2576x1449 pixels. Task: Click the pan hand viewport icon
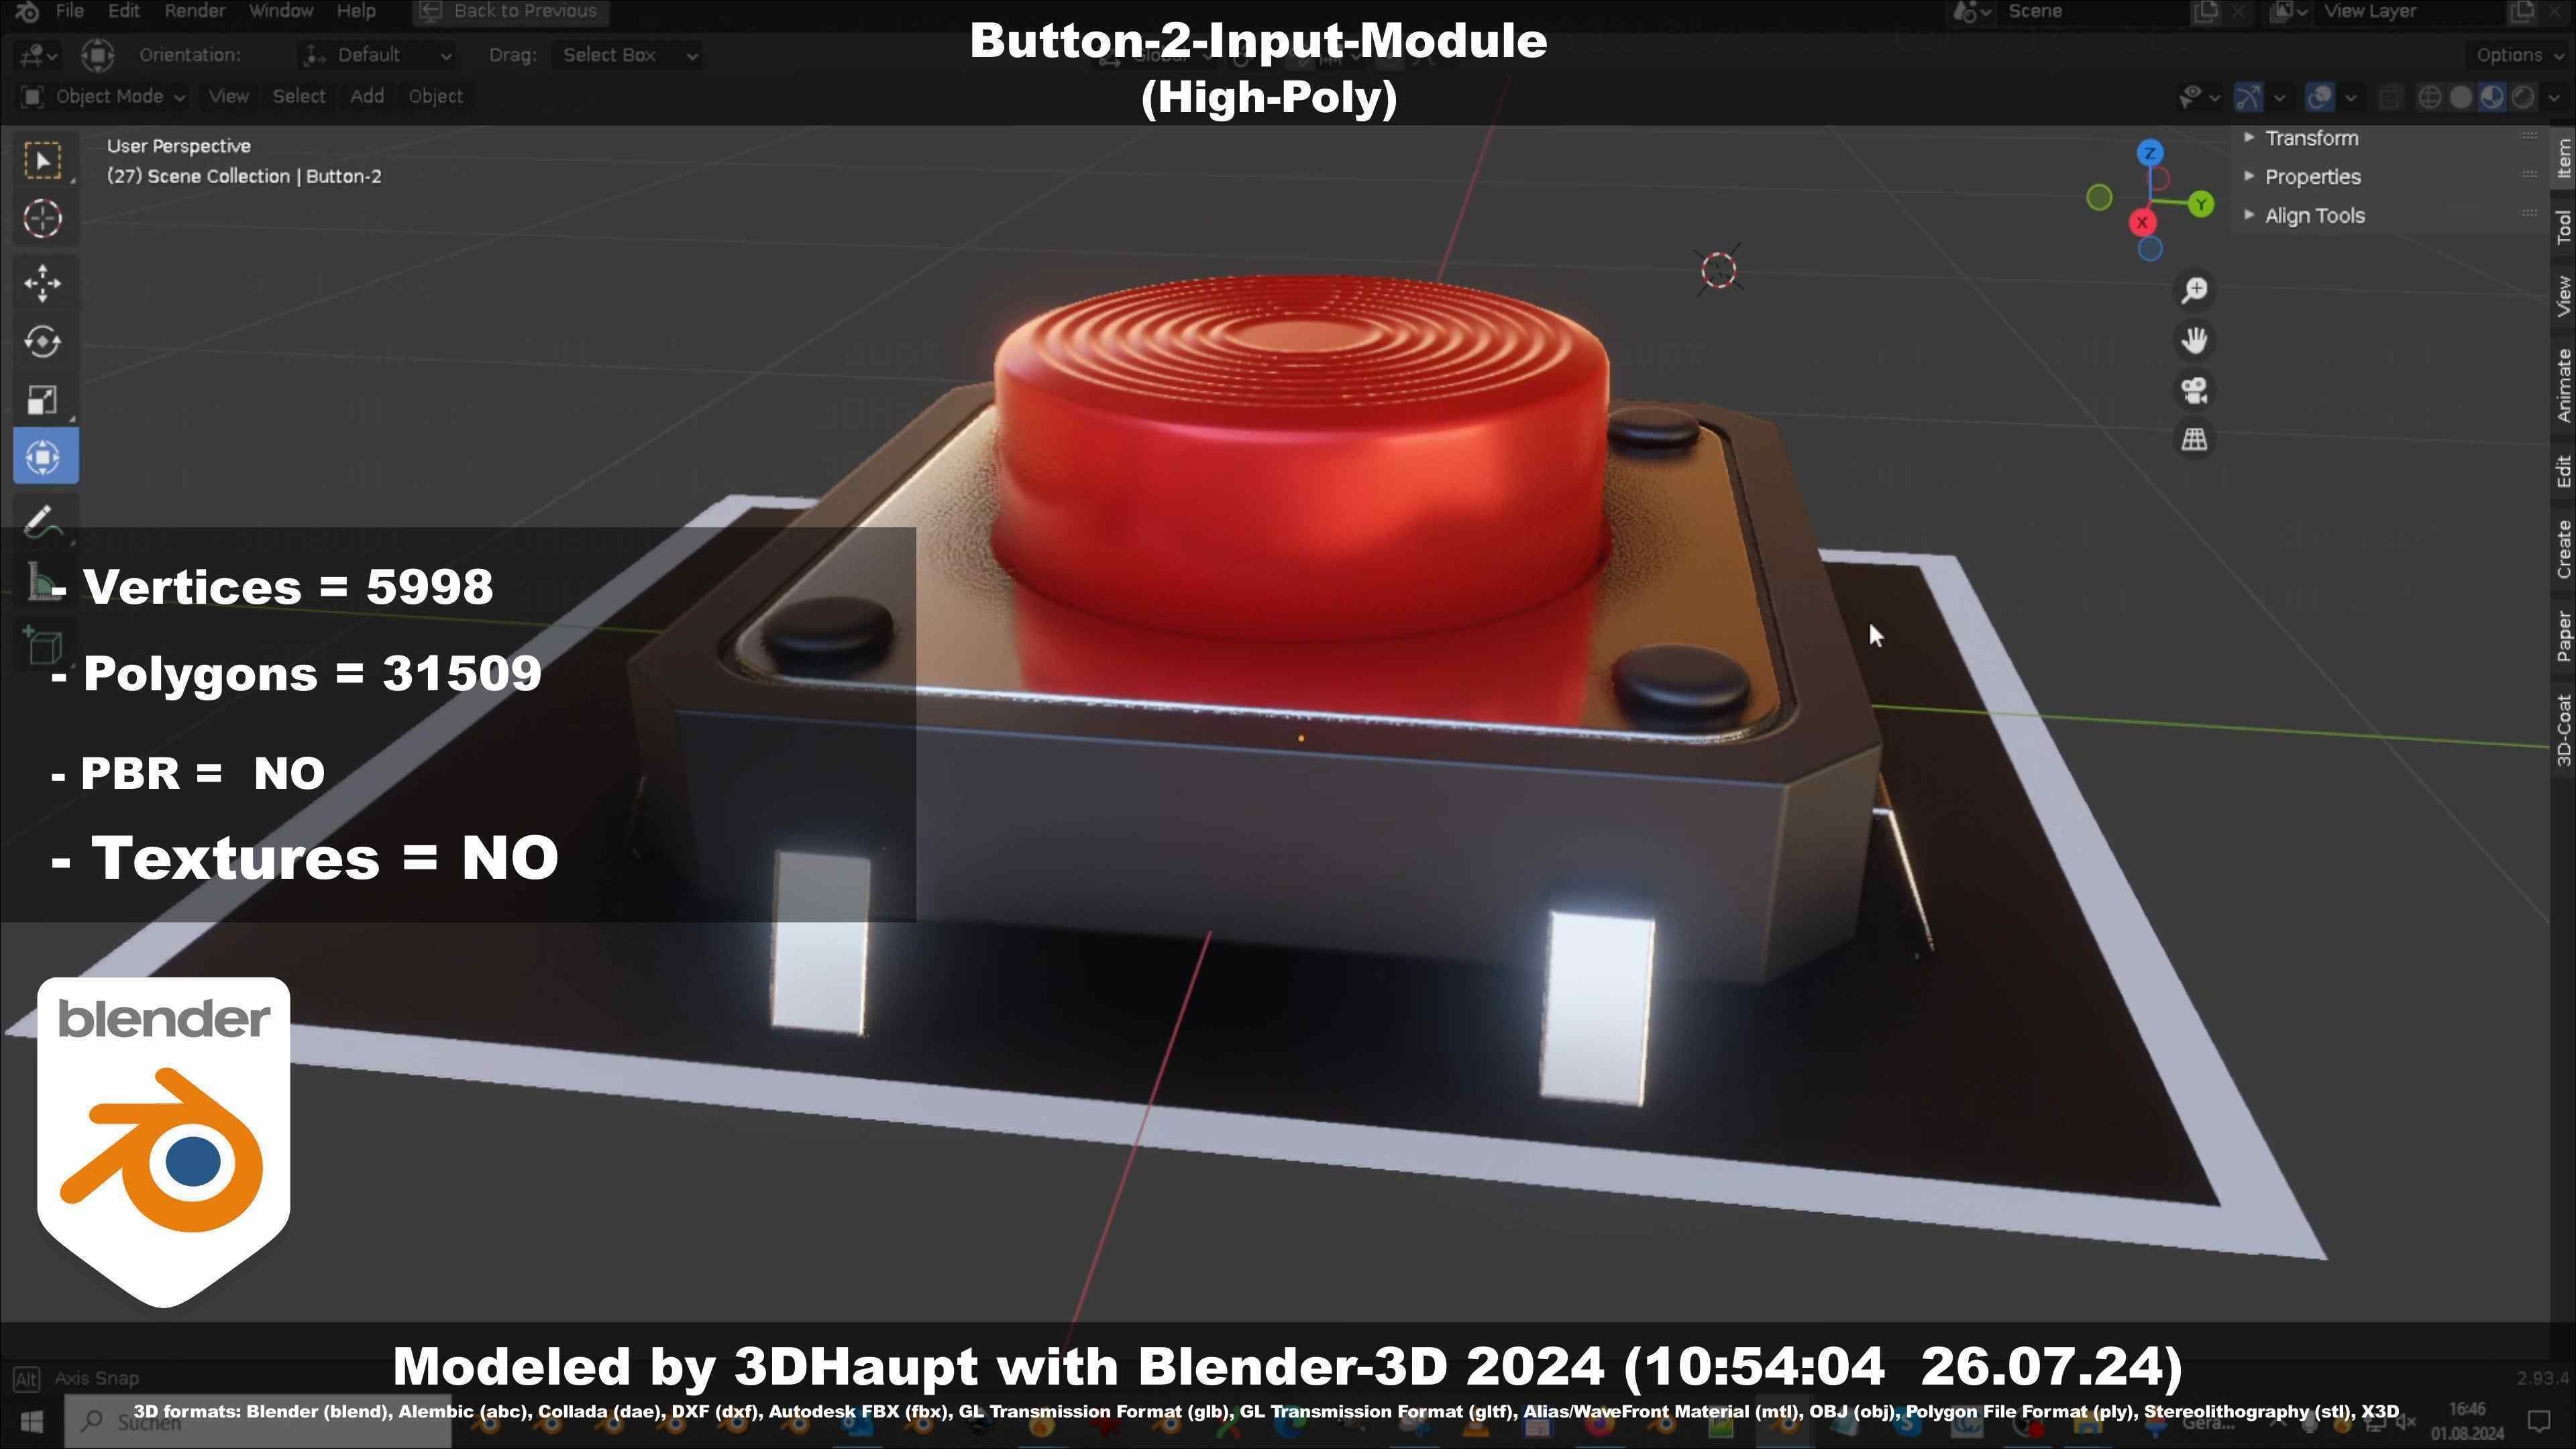[2194, 340]
